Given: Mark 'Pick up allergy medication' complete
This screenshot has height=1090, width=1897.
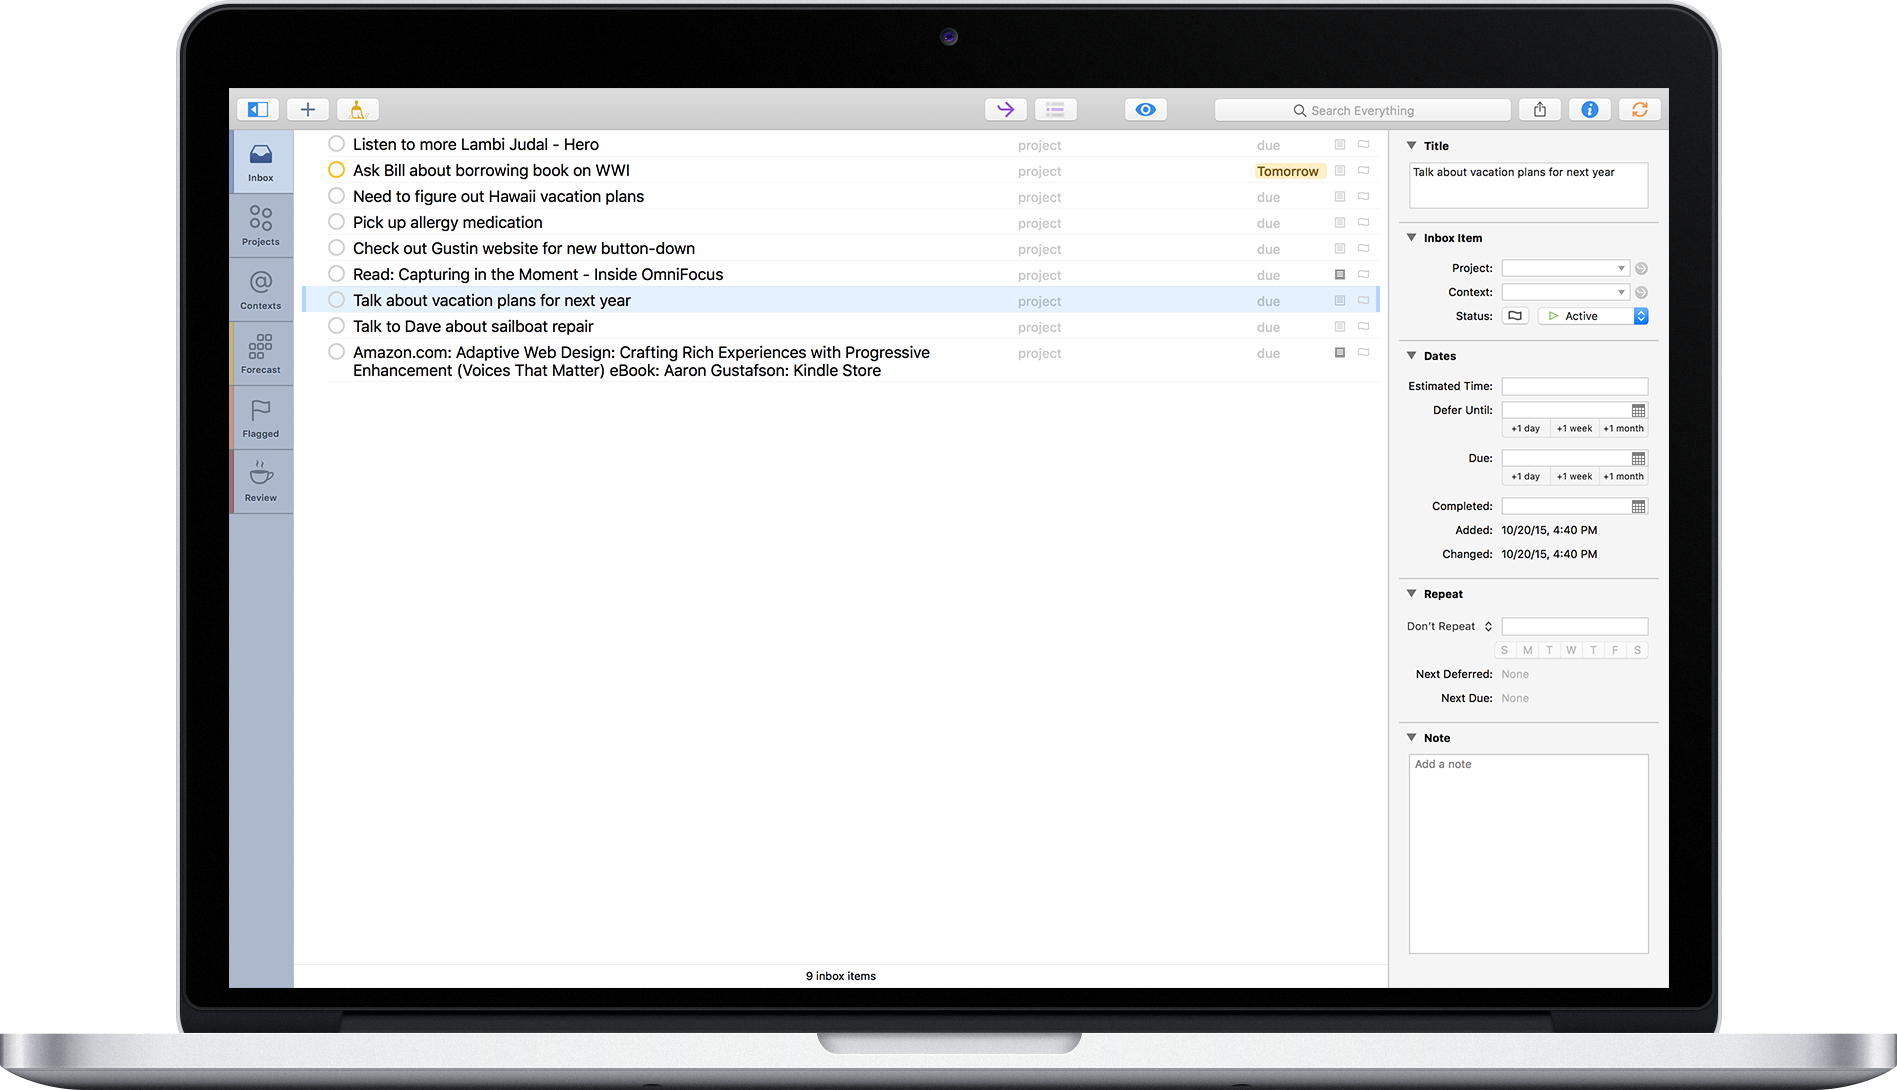Looking at the screenshot, I should [x=337, y=222].
